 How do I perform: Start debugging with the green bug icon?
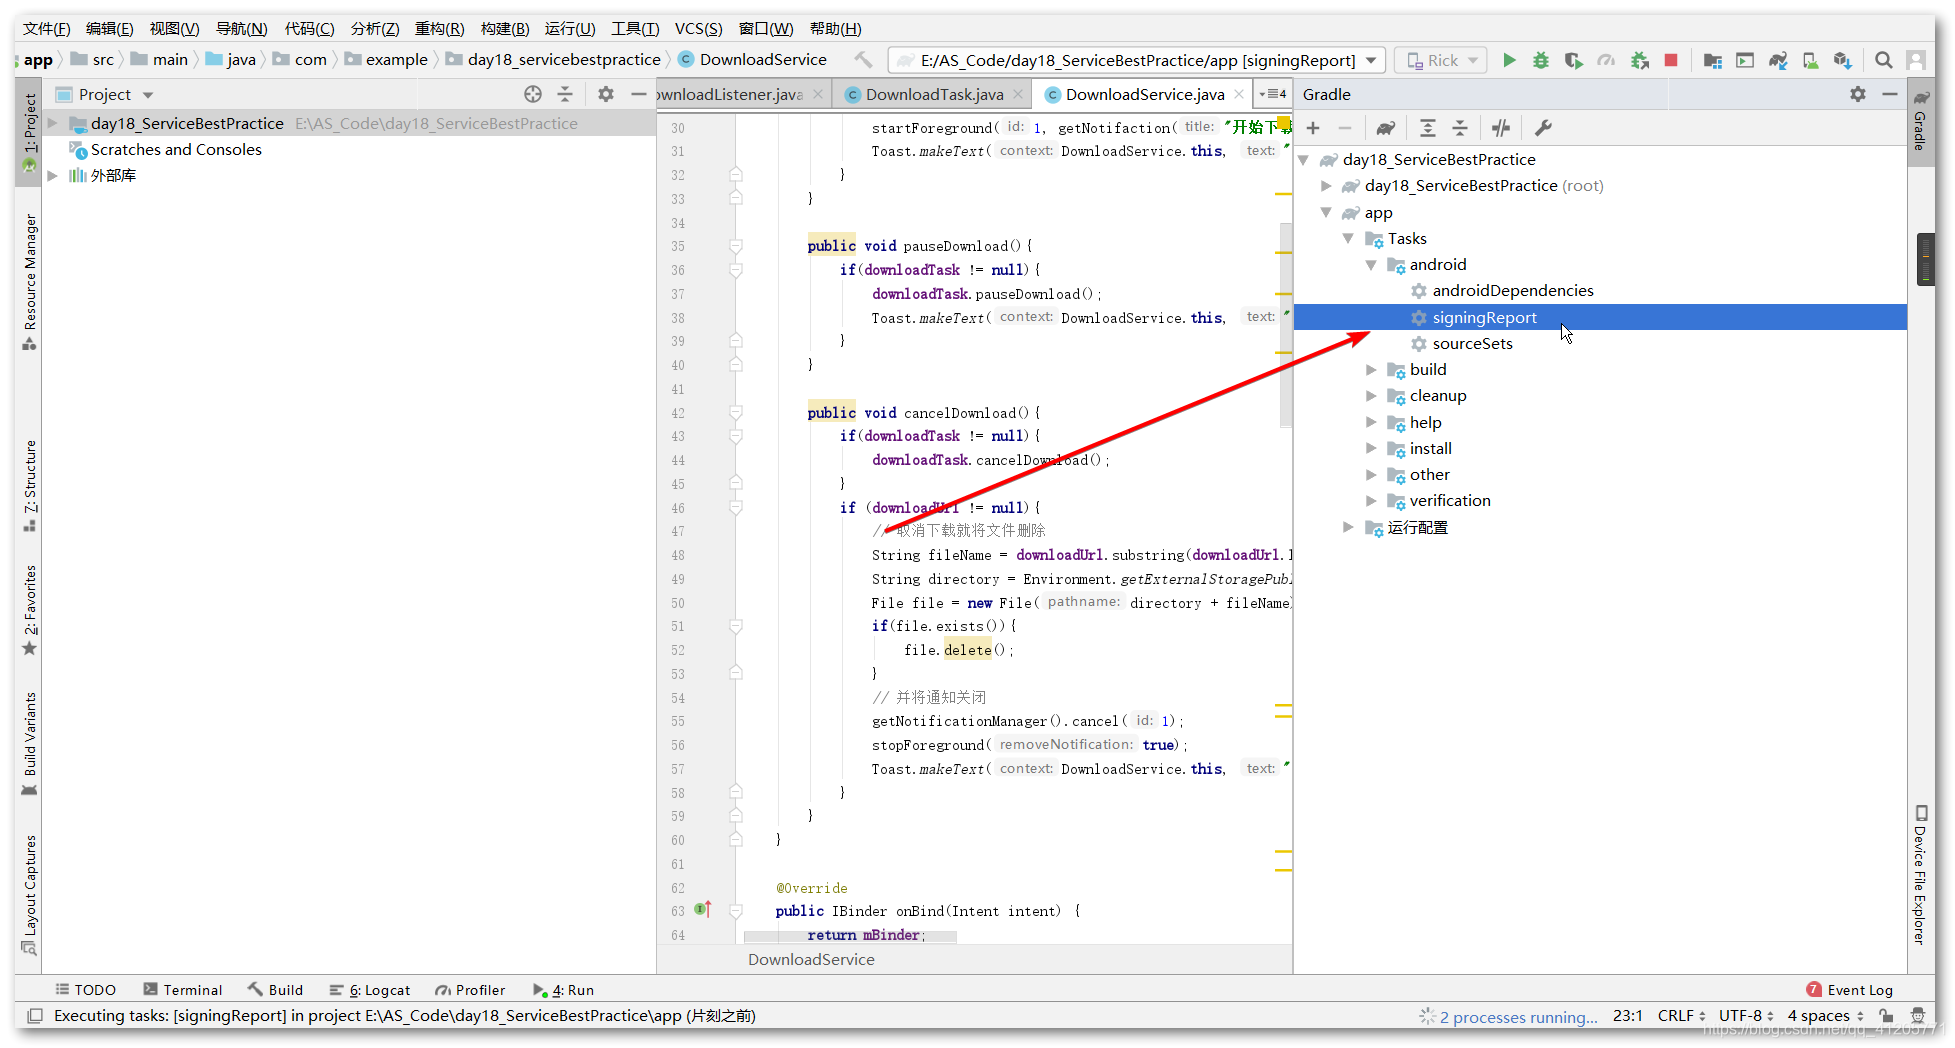coord(1541,60)
